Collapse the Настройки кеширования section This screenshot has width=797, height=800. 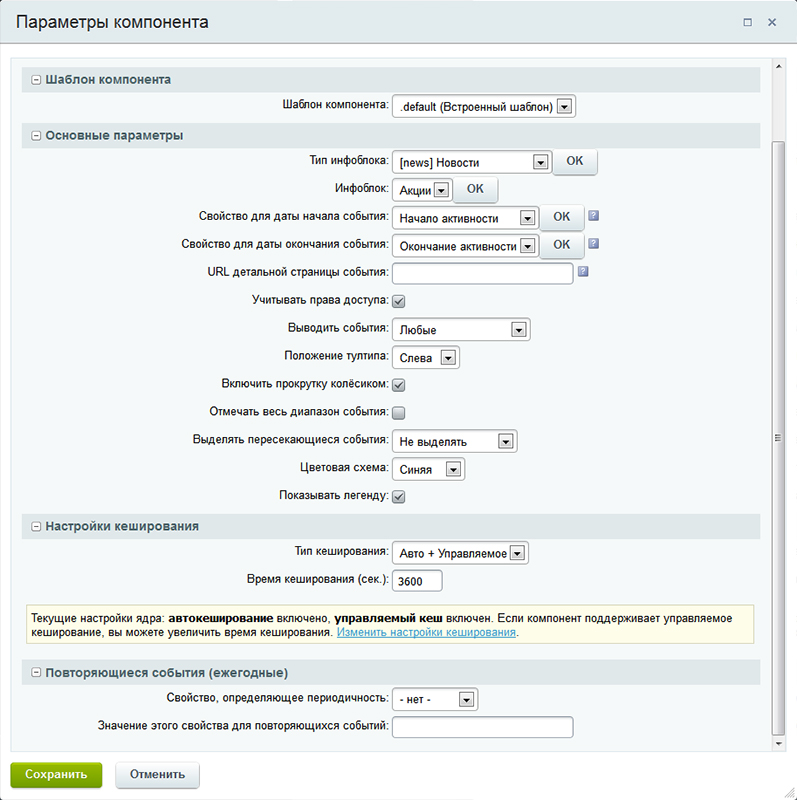pos(36,525)
